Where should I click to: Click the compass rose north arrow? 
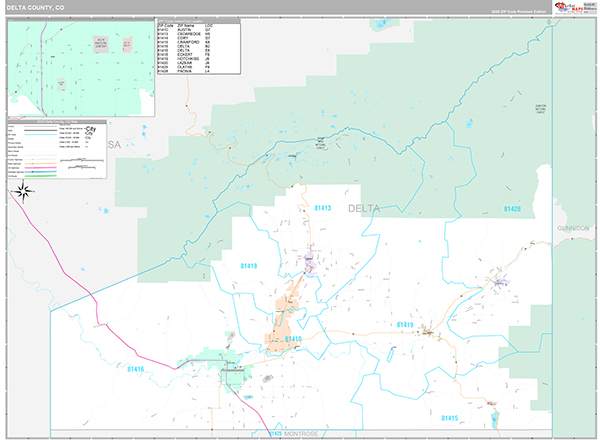point(24,191)
